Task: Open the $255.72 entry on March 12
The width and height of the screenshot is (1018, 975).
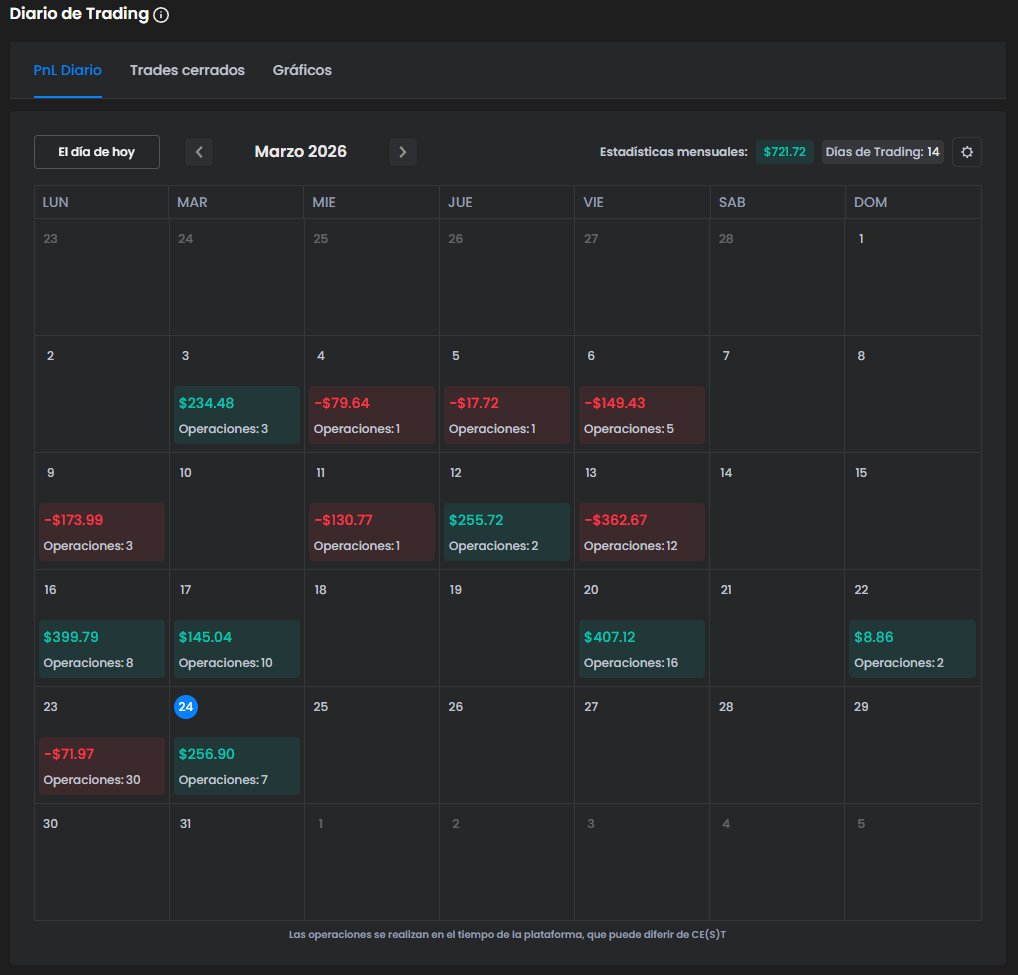Action: tap(506, 532)
